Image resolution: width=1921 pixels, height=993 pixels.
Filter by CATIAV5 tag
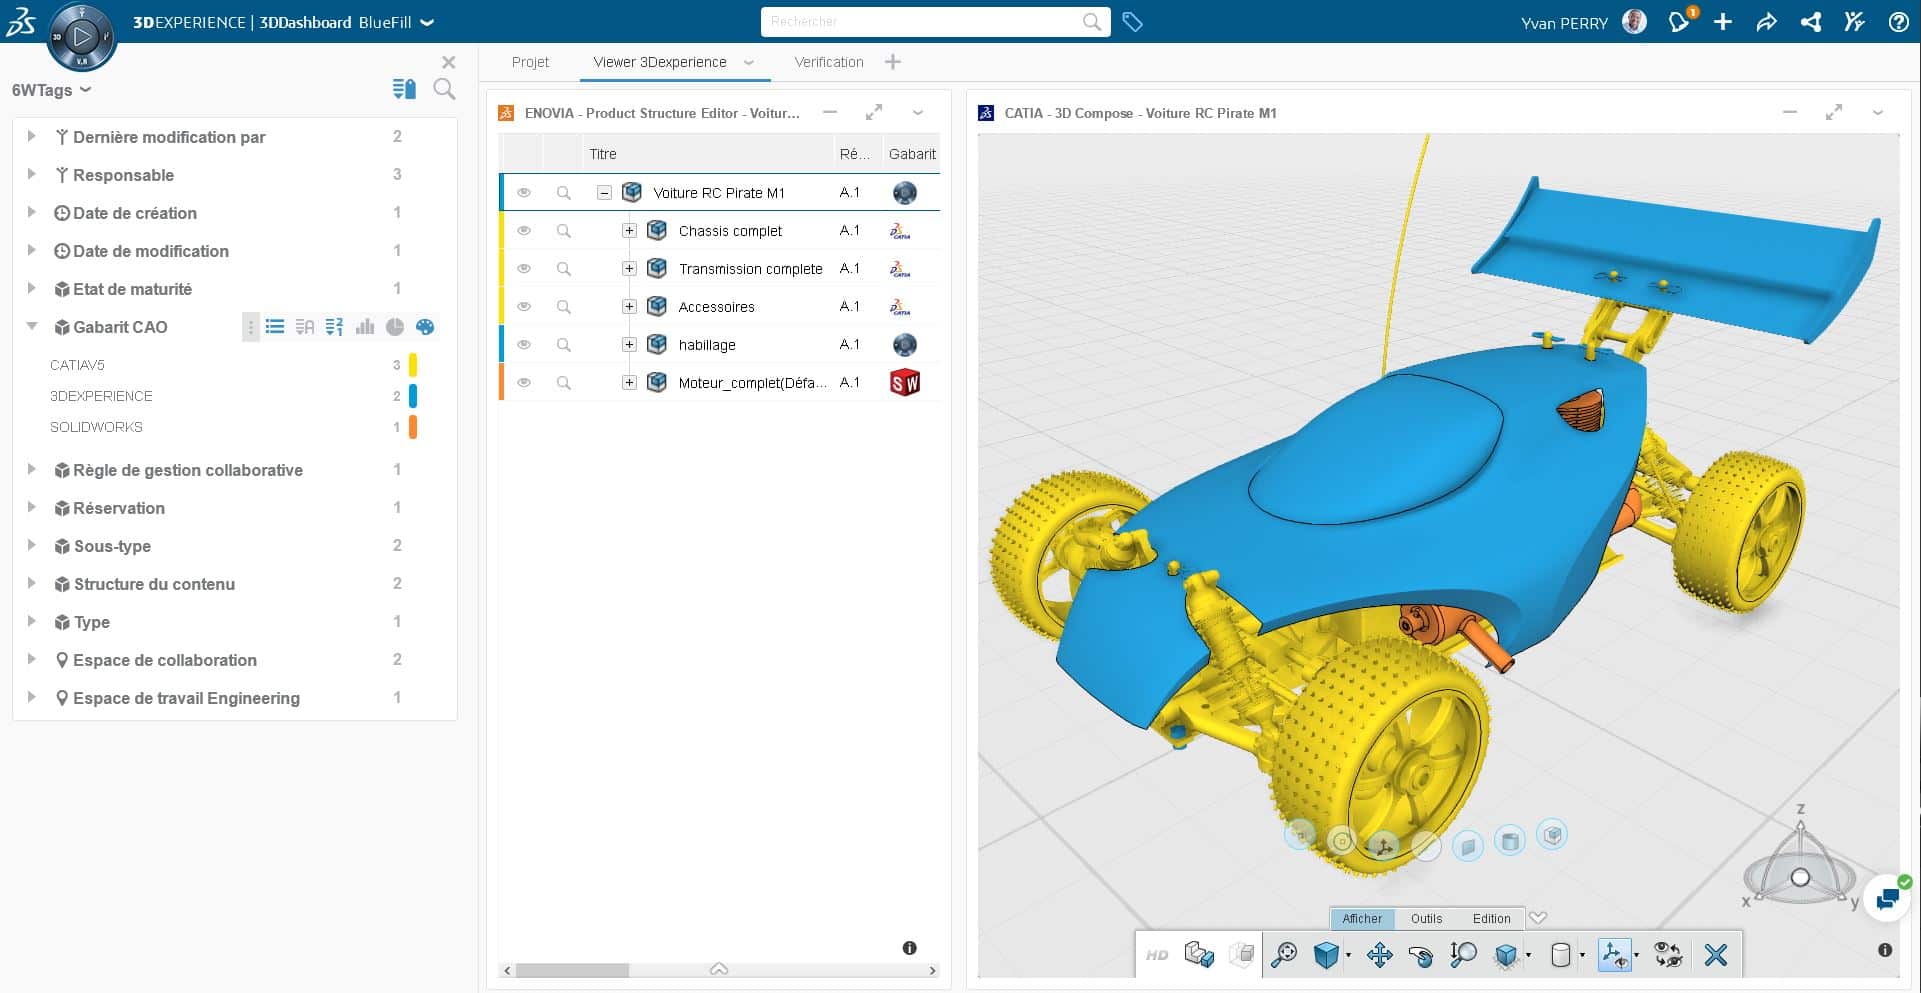click(x=77, y=365)
